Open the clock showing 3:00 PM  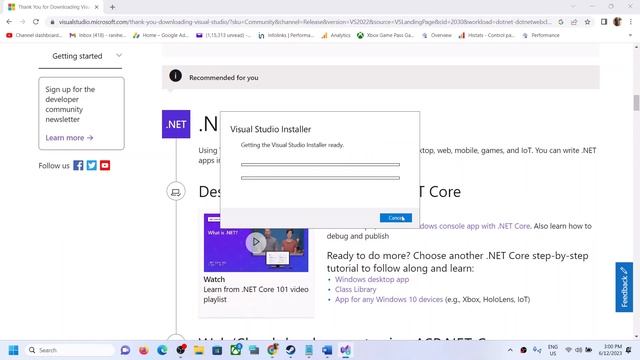click(x=611, y=350)
